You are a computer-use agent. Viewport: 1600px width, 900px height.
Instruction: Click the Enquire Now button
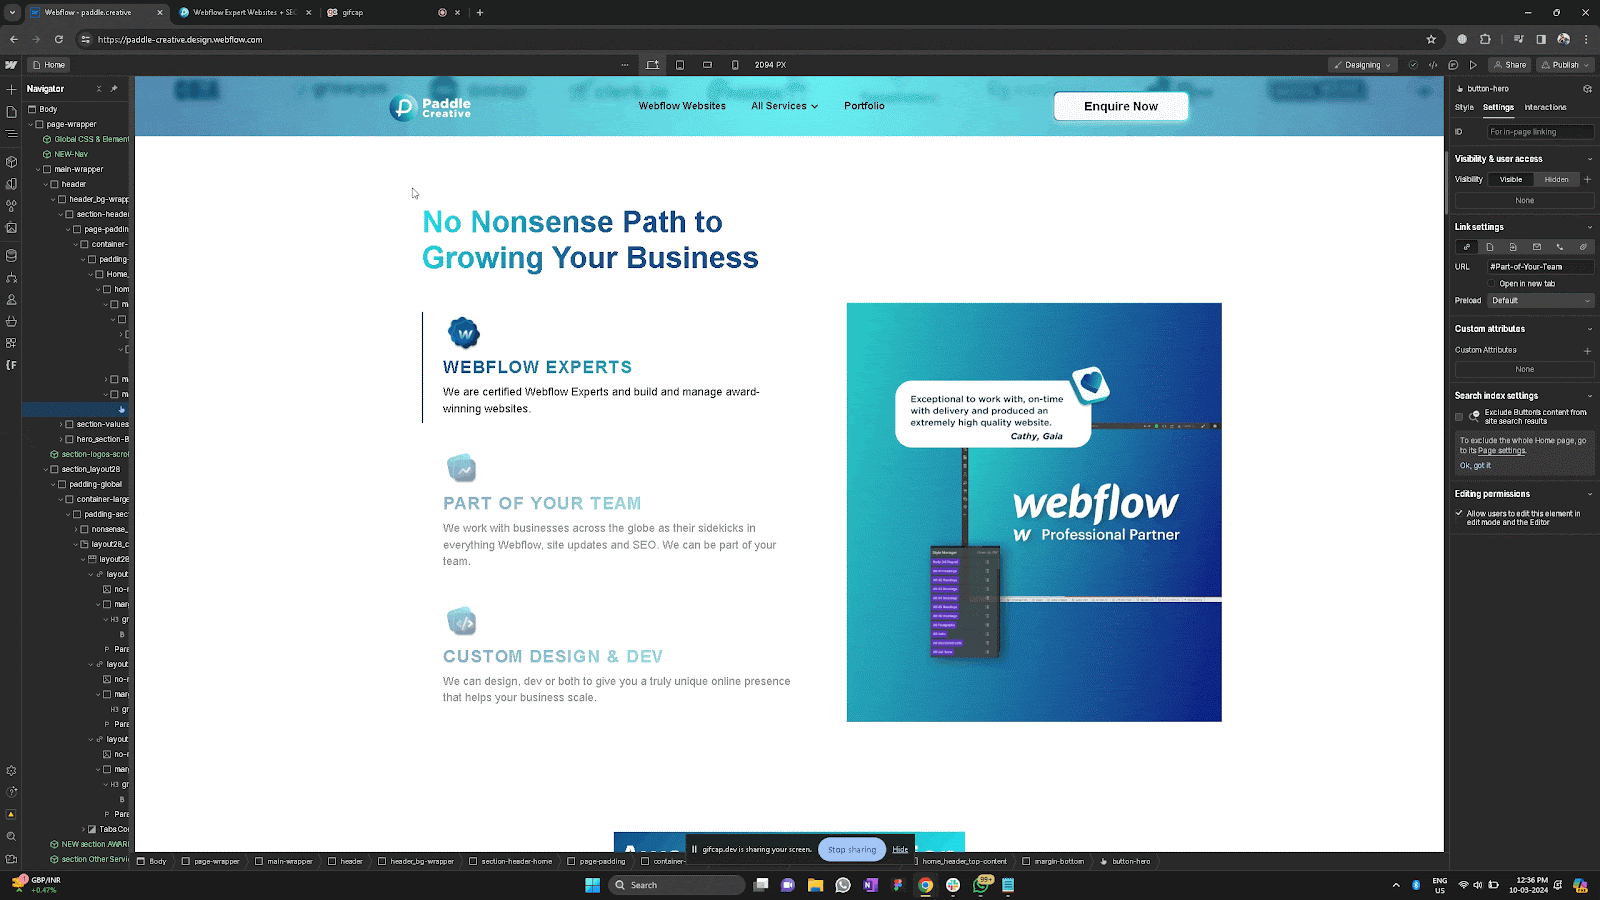(1121, 106)
